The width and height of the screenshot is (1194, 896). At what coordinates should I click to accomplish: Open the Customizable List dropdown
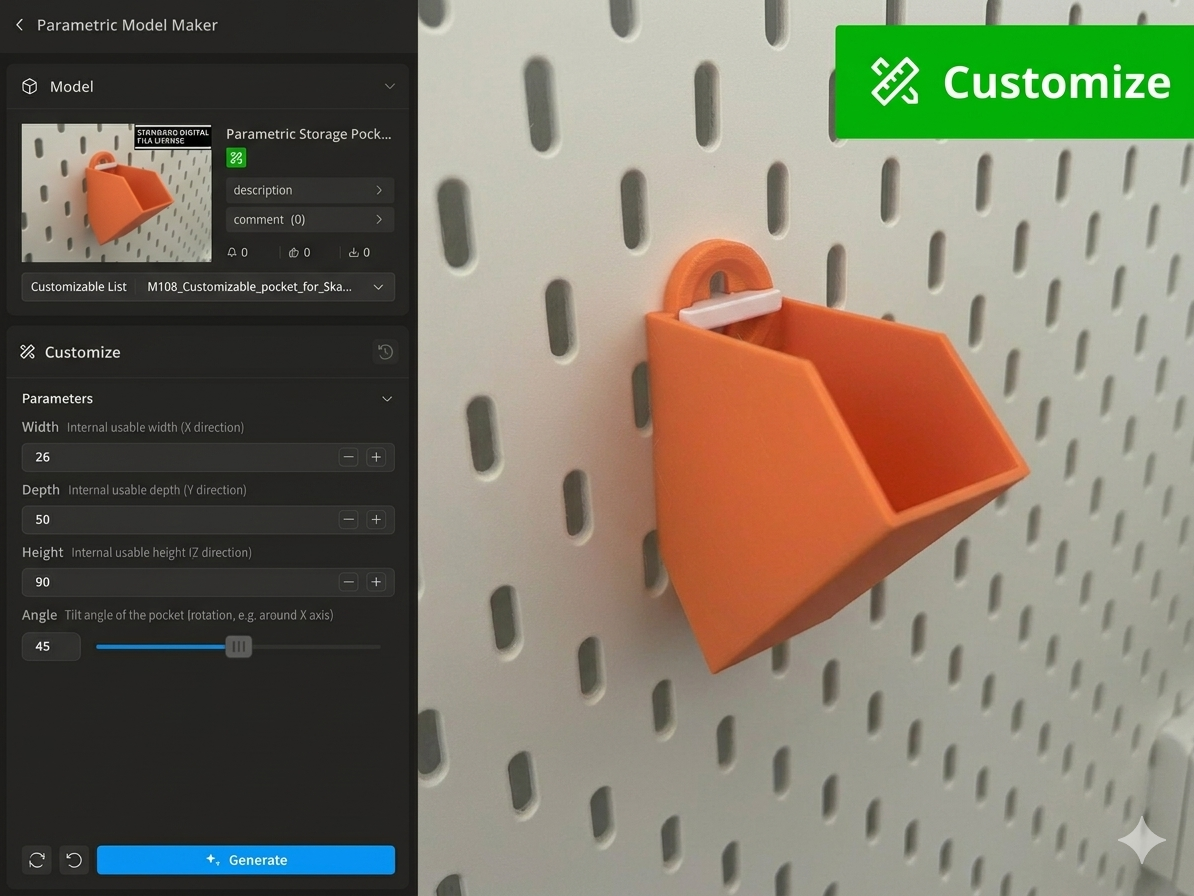coord(208,287)
